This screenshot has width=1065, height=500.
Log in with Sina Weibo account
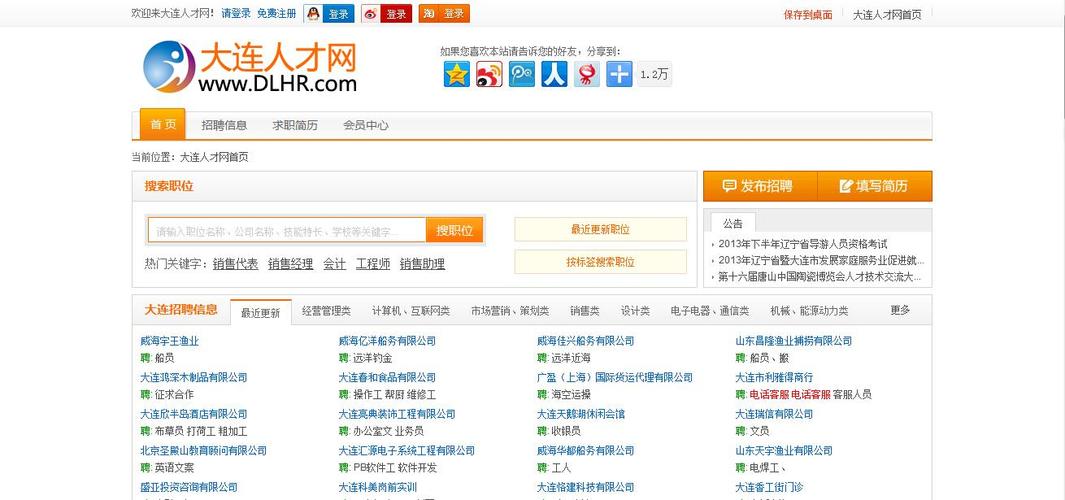[386, 14]
